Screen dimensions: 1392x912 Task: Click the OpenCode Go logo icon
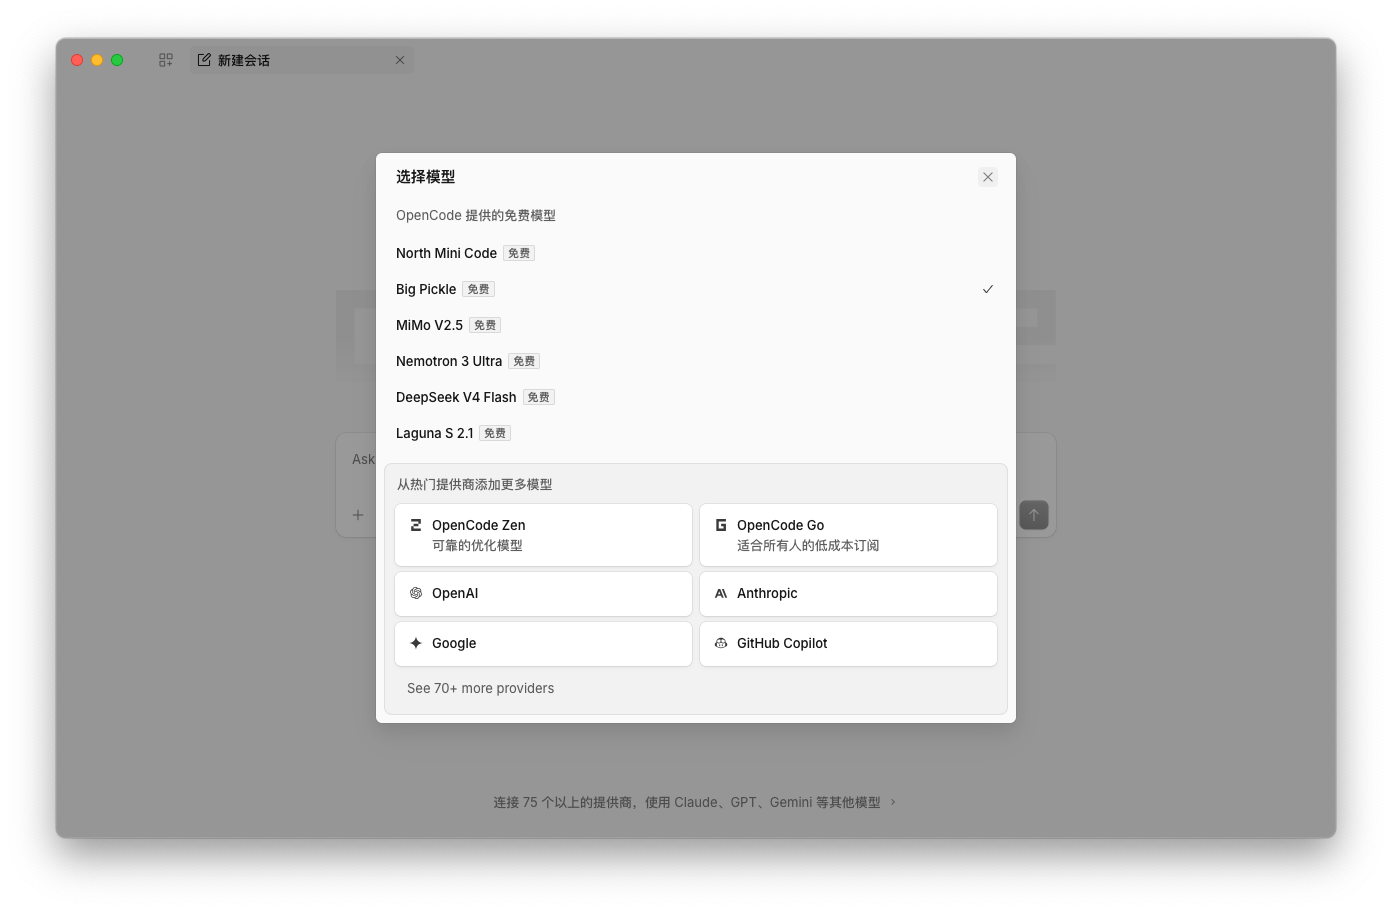click(721, 525)
